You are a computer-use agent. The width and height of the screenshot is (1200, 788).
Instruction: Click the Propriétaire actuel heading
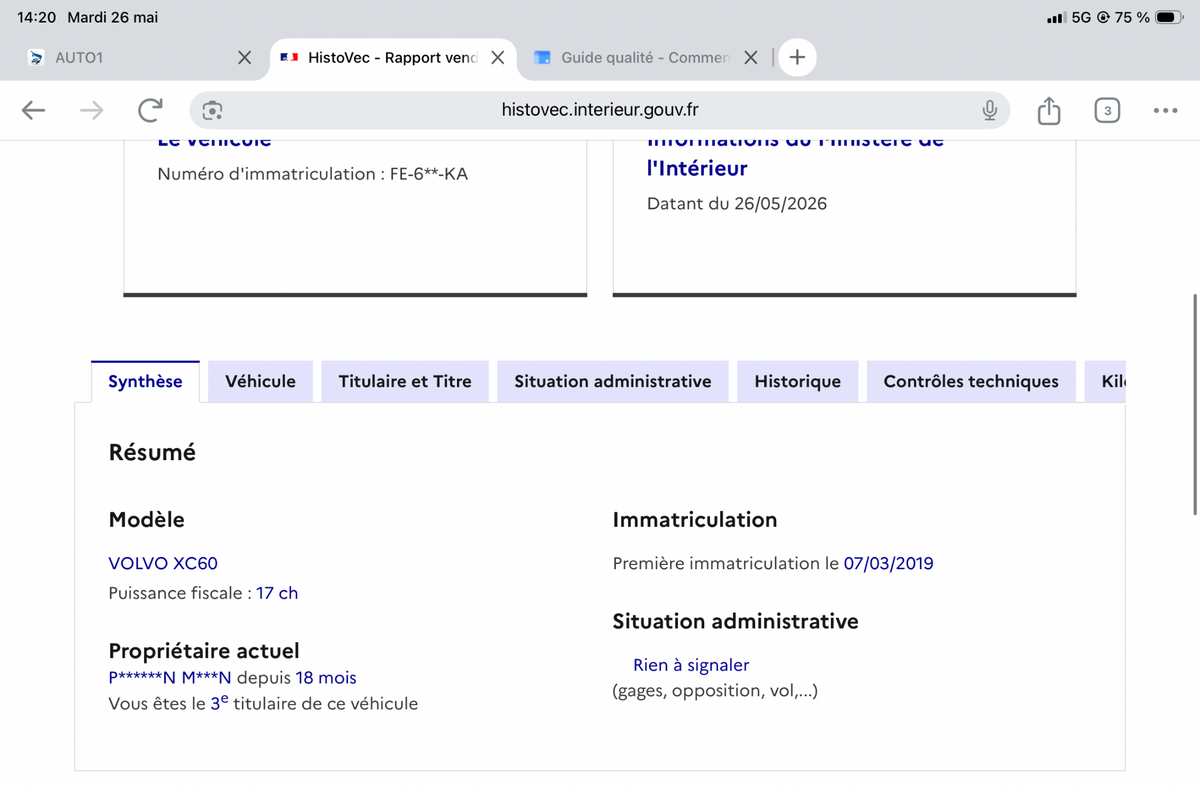(204, 651)
